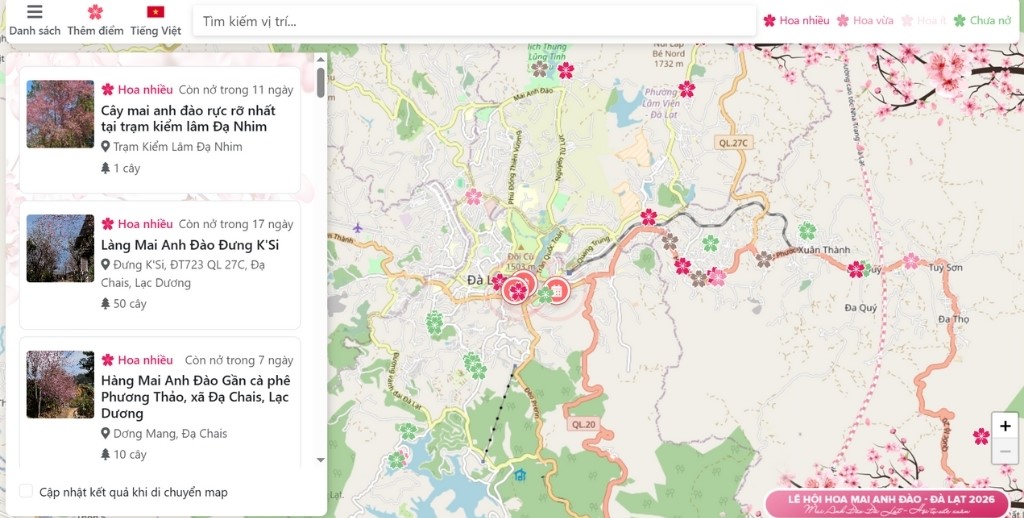This screenshot has width=1024, height=518.
Task: Open Làng Mai Anh Đào Đưng K'Si listing
Action: [x=190, y=245]
